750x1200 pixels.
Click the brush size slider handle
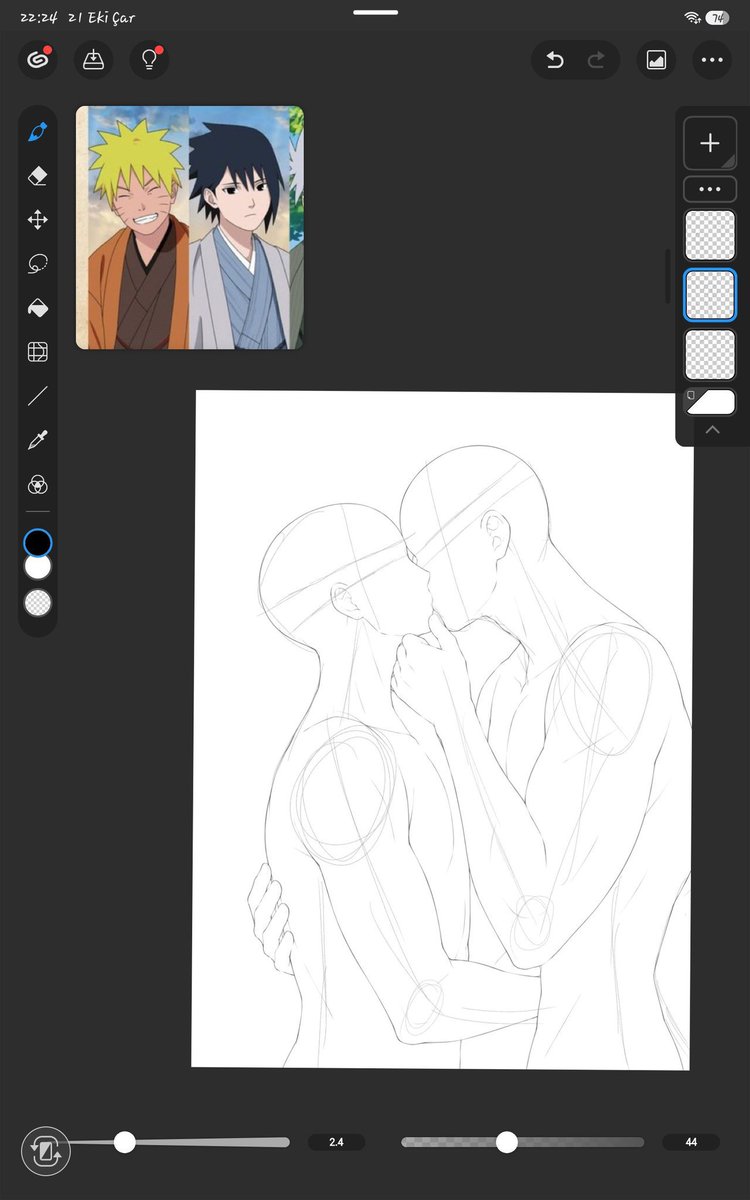pyautogui.click(x=124, y=1142)
